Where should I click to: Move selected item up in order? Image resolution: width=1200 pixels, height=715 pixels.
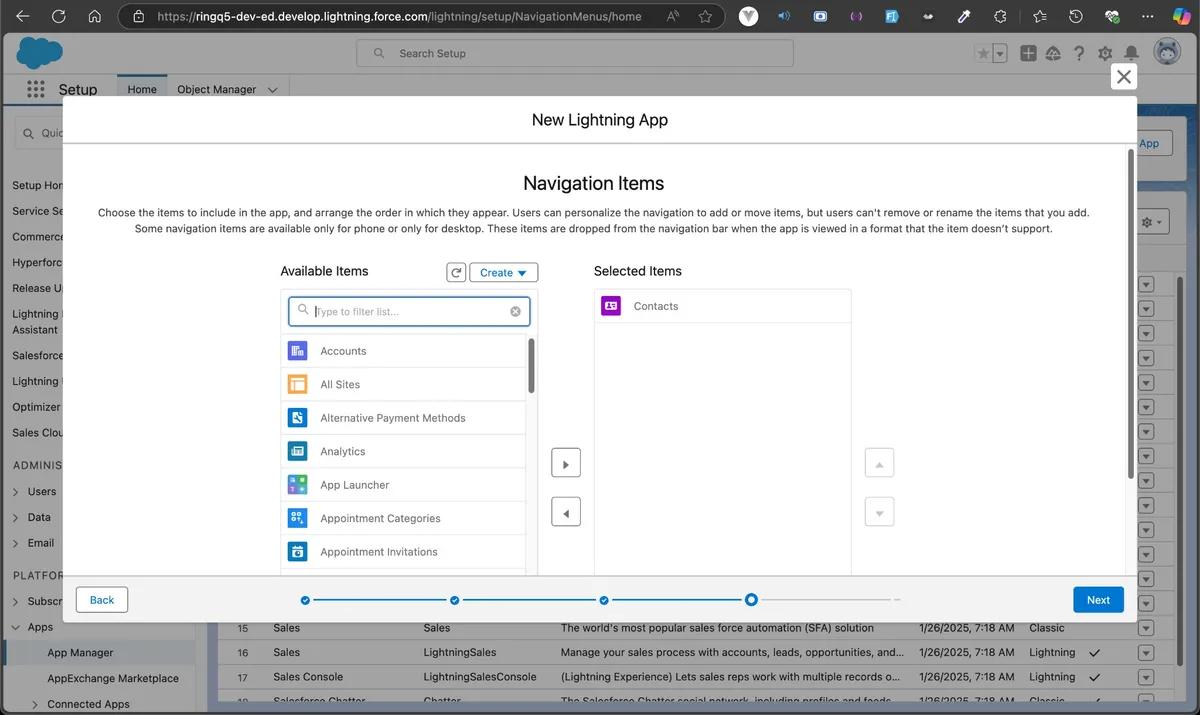pos(879,463)
